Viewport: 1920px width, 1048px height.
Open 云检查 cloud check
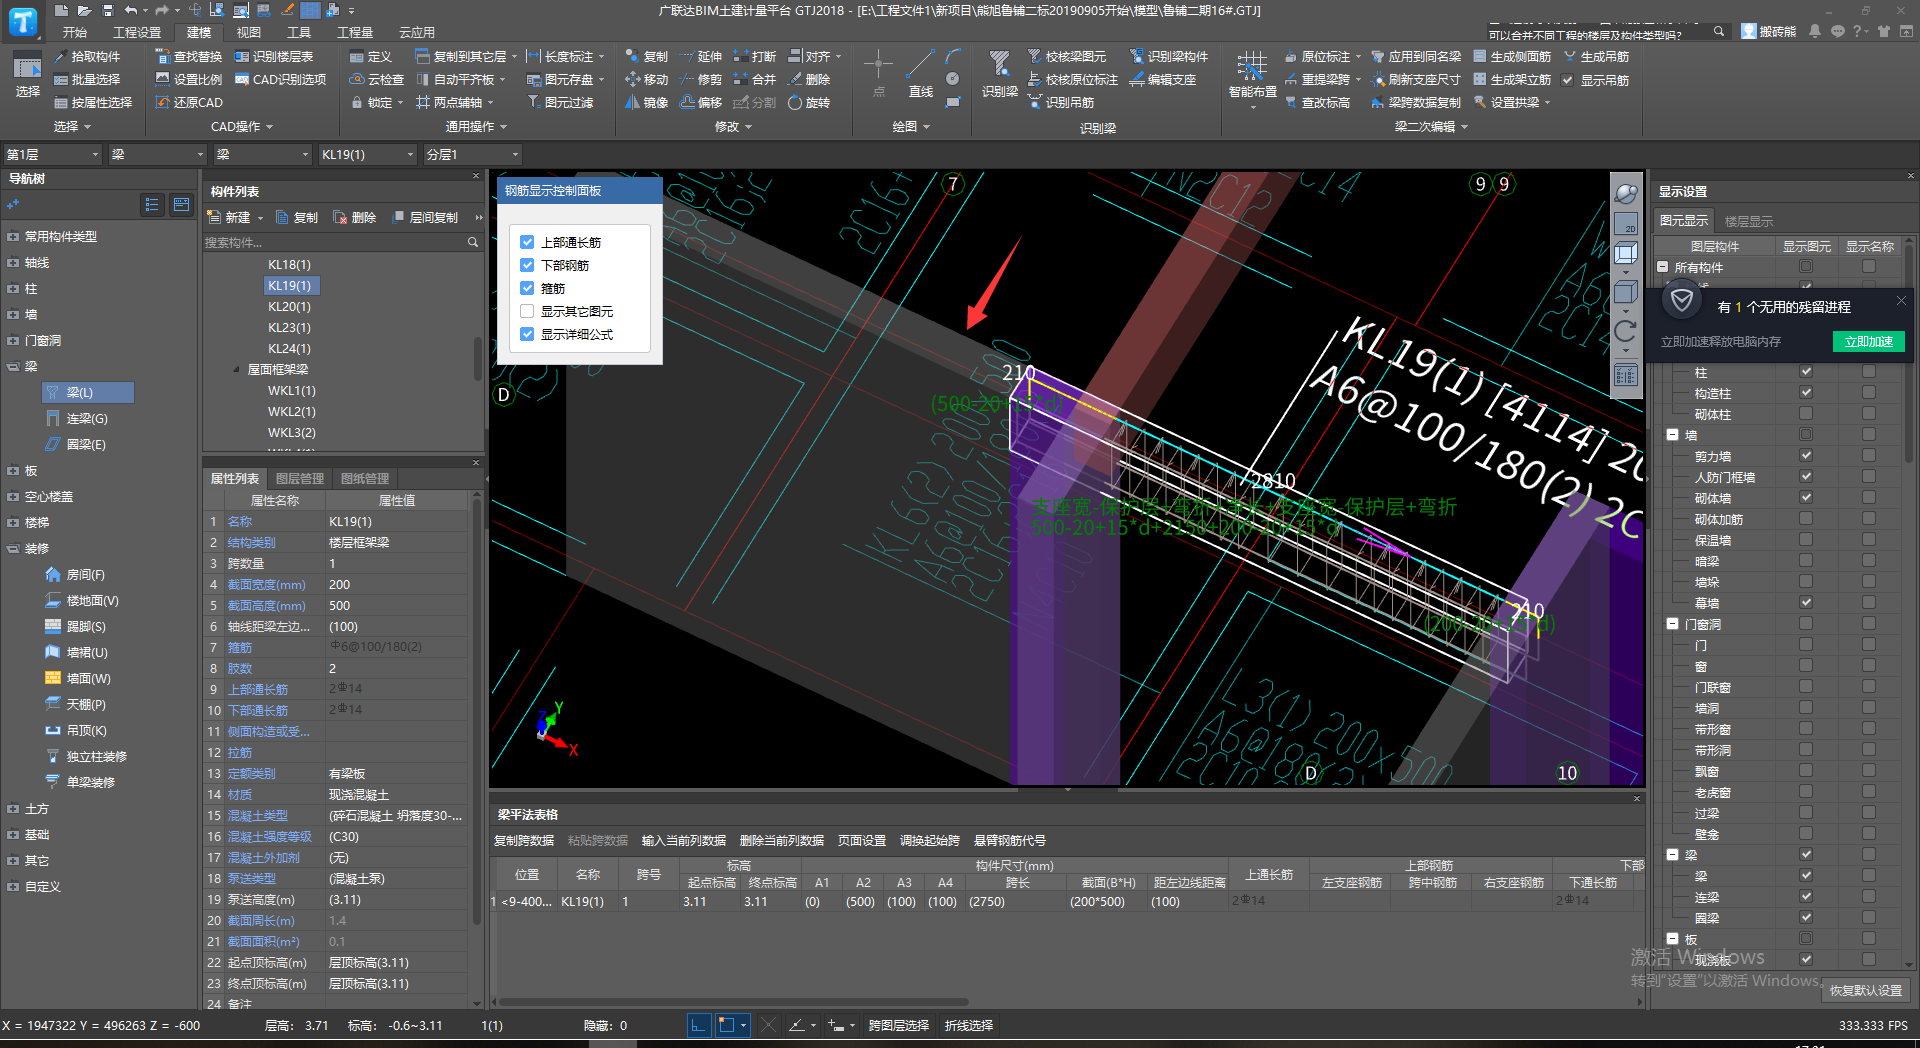point(377,80)
